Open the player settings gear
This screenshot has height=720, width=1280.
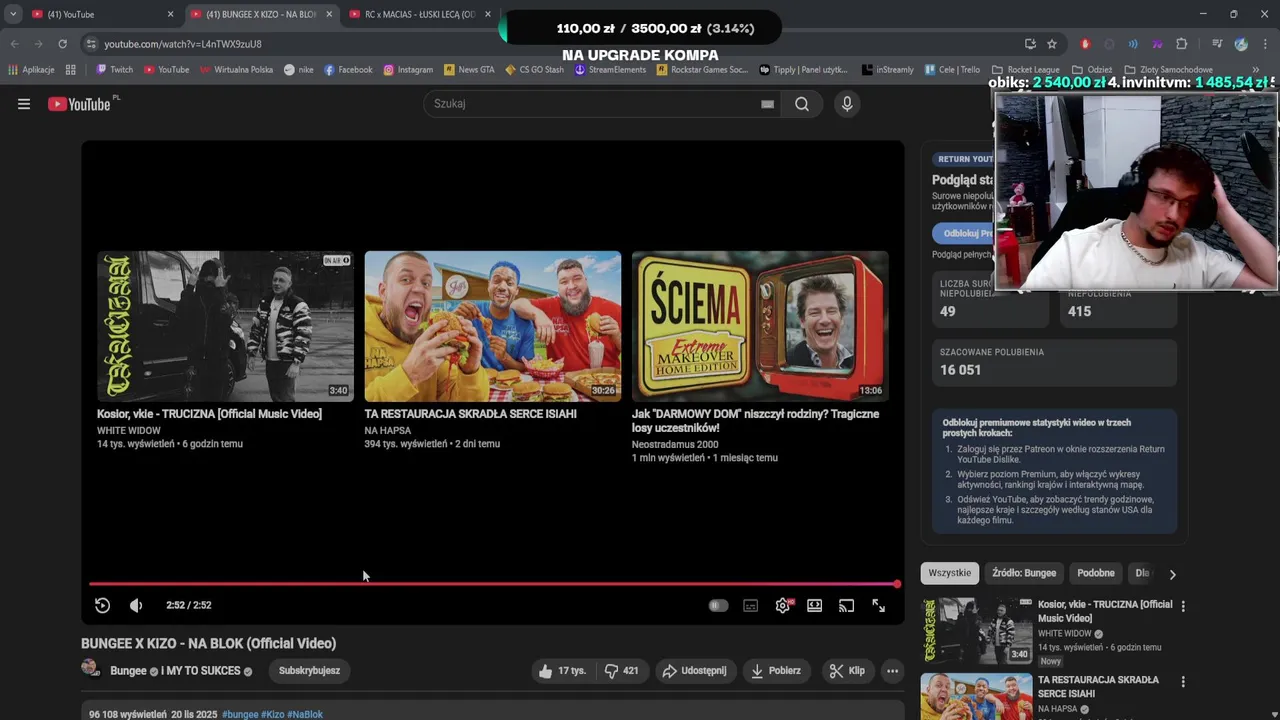click(x=783, y=605)
